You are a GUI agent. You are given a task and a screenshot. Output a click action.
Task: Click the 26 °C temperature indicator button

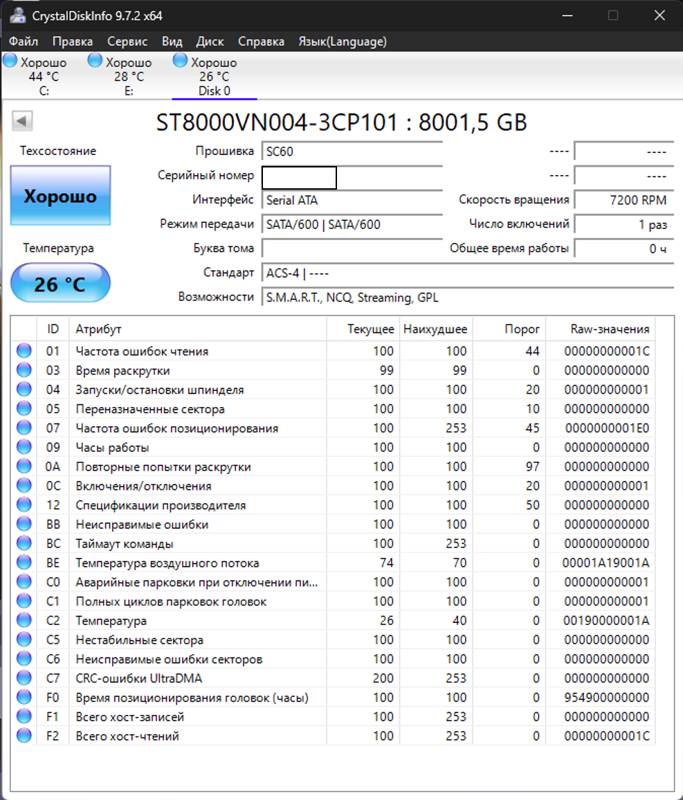60,284
